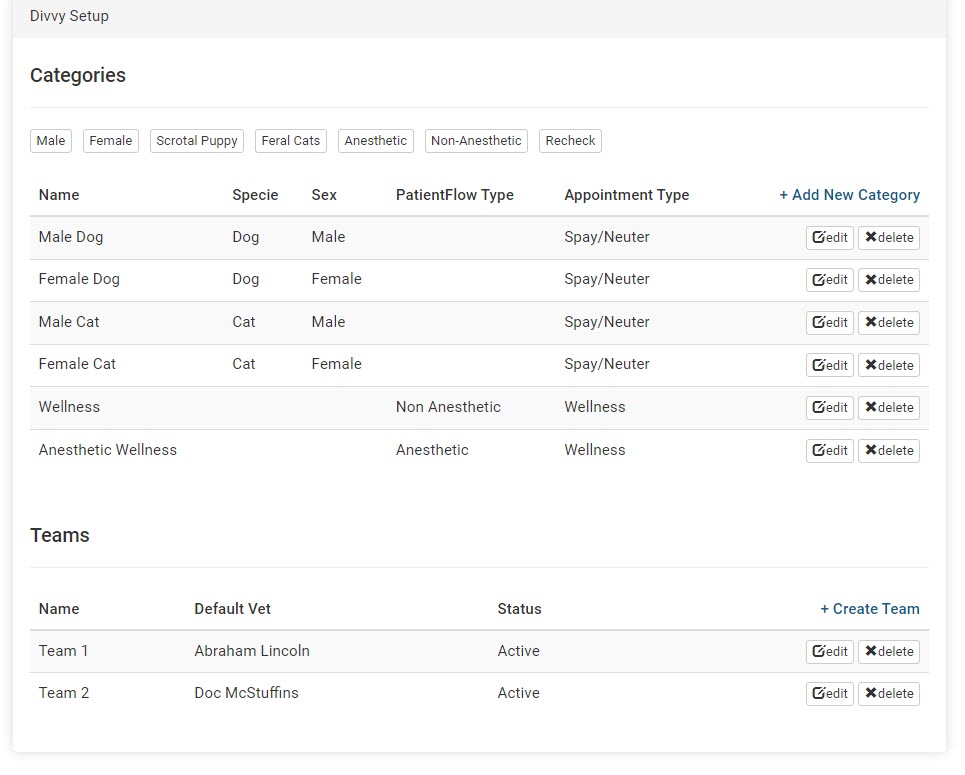Screen dimensions: 965x775
Task: Edit Team 1 entry
Action: 829,652
